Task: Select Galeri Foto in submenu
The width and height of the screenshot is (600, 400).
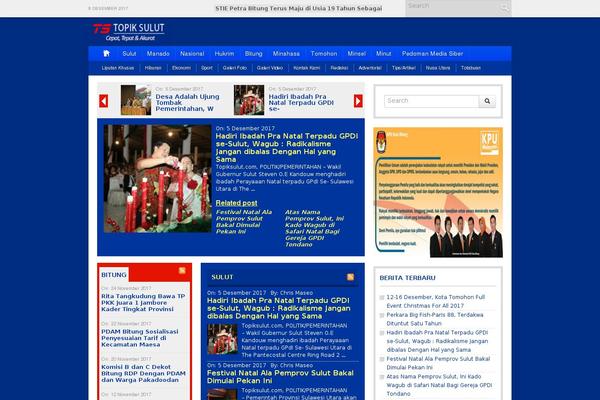Action: 235,68
